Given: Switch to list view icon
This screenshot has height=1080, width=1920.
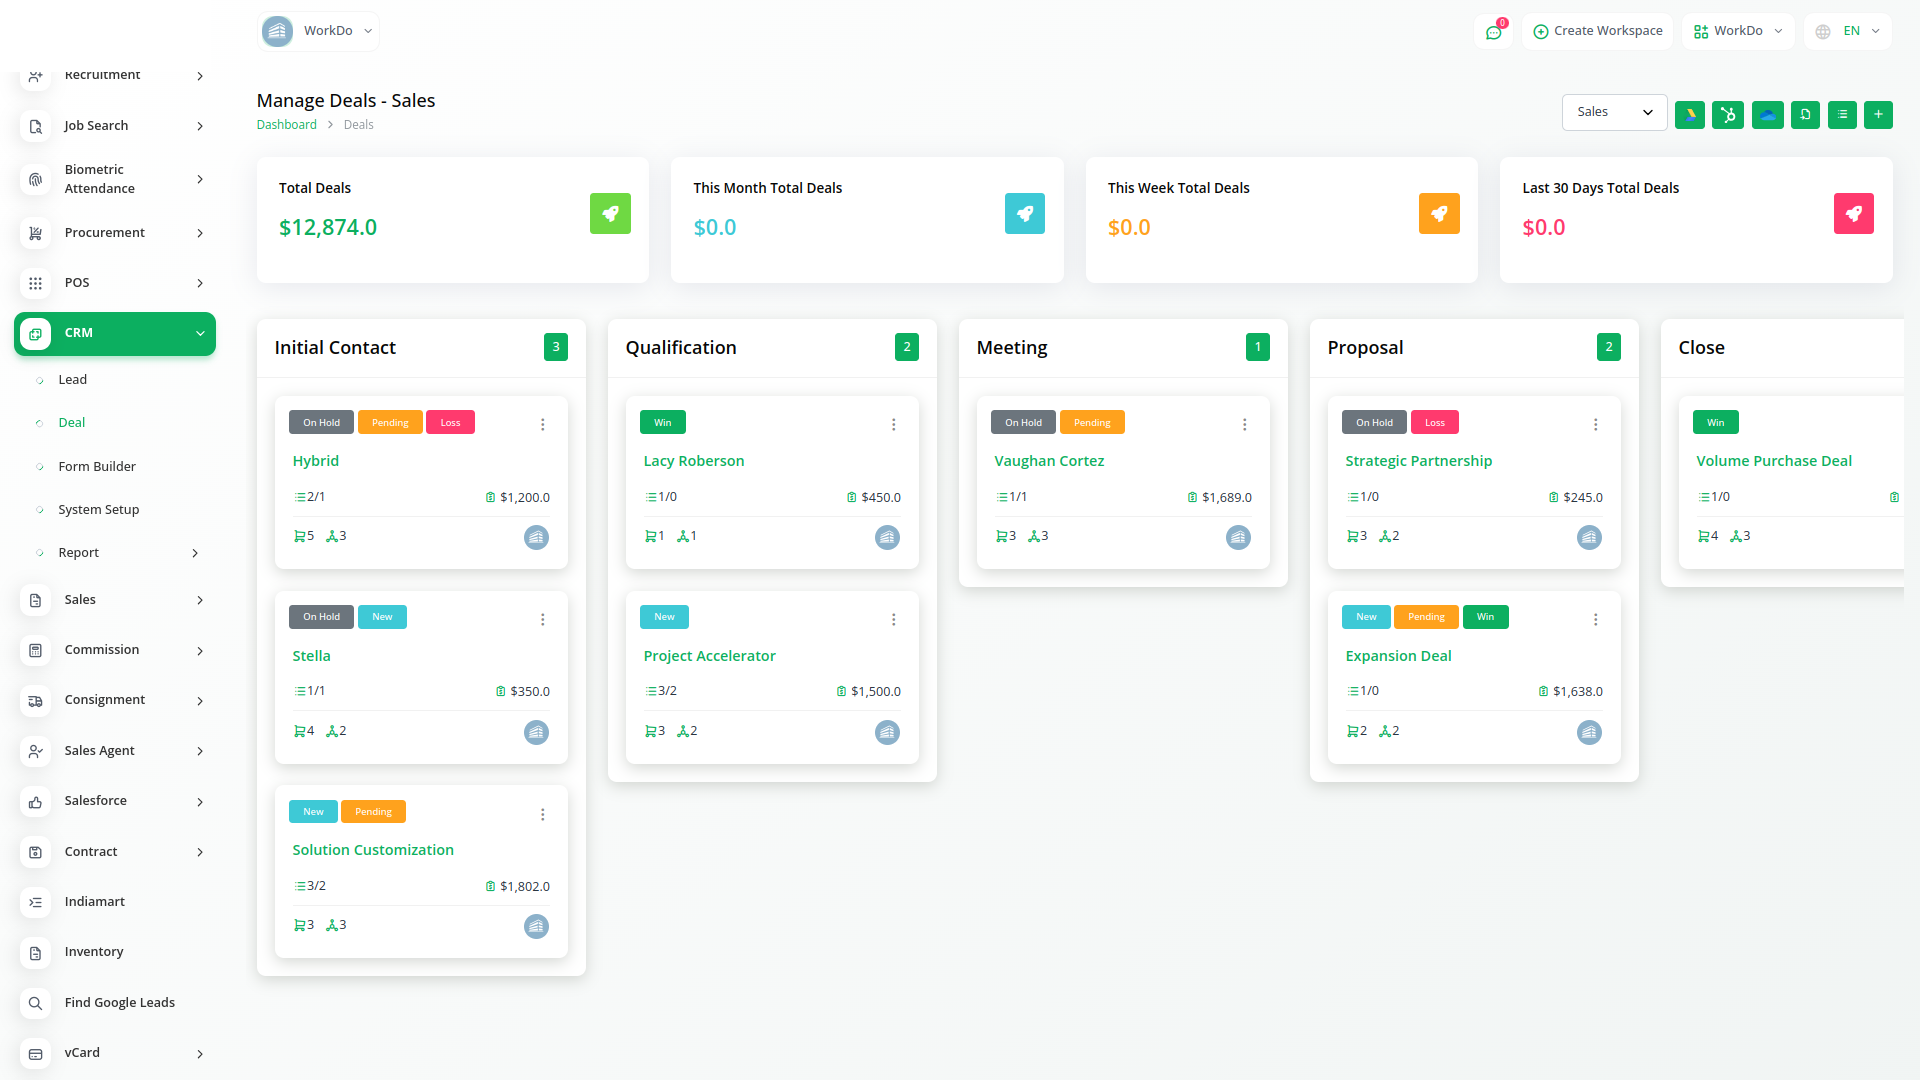Looking at the screenshot, I should pyautogui.click(x=1842, y=115).
